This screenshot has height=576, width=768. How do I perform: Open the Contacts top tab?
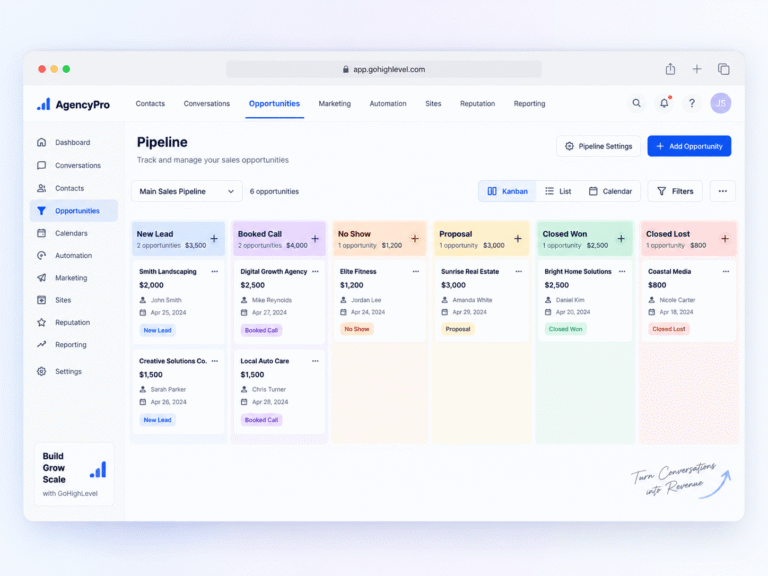(x=150, y=104)
